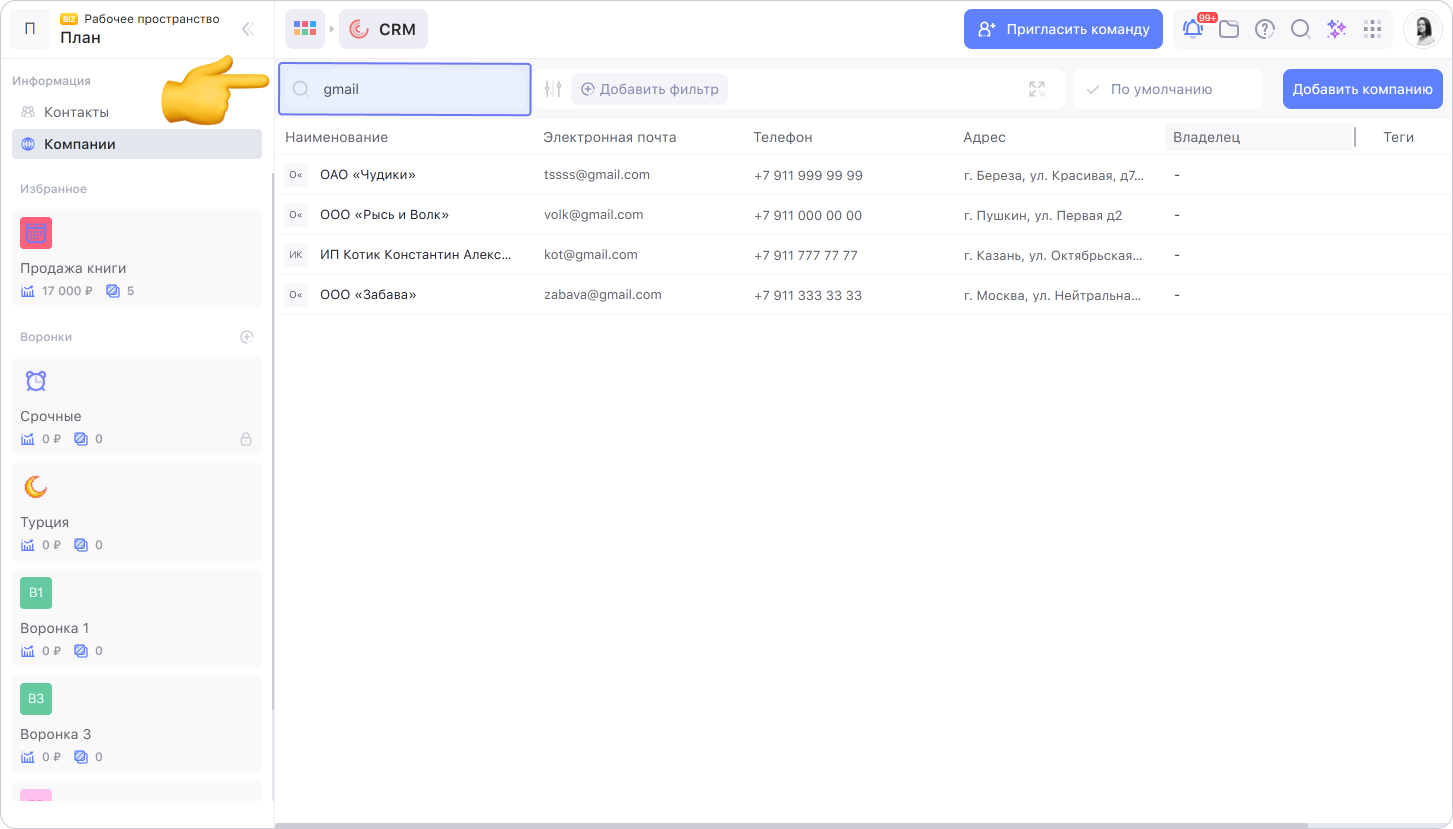This screenshot has height=829, width=1453.
Task: Click 'Добавить компанию' button
Action: point(1362,89)
